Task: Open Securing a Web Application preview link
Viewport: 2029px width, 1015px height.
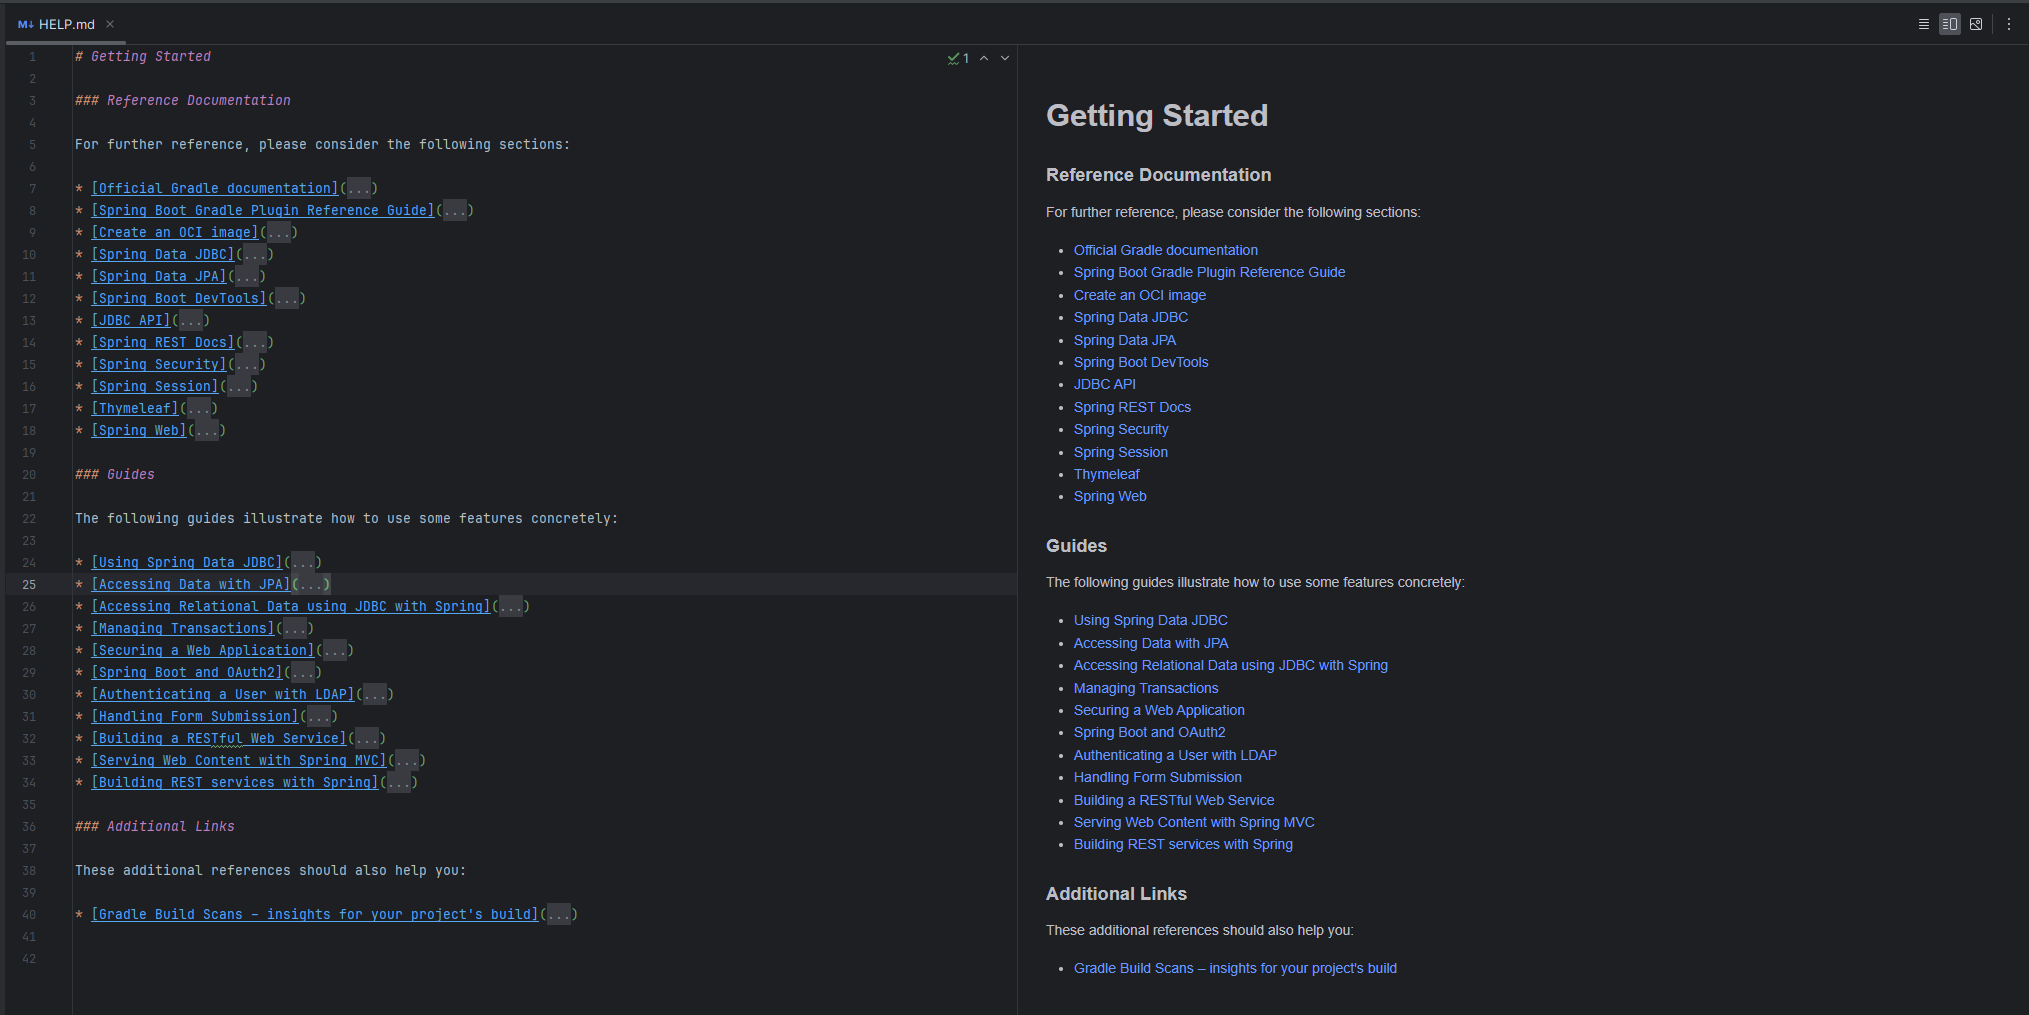Action: tap(1159, 710)
